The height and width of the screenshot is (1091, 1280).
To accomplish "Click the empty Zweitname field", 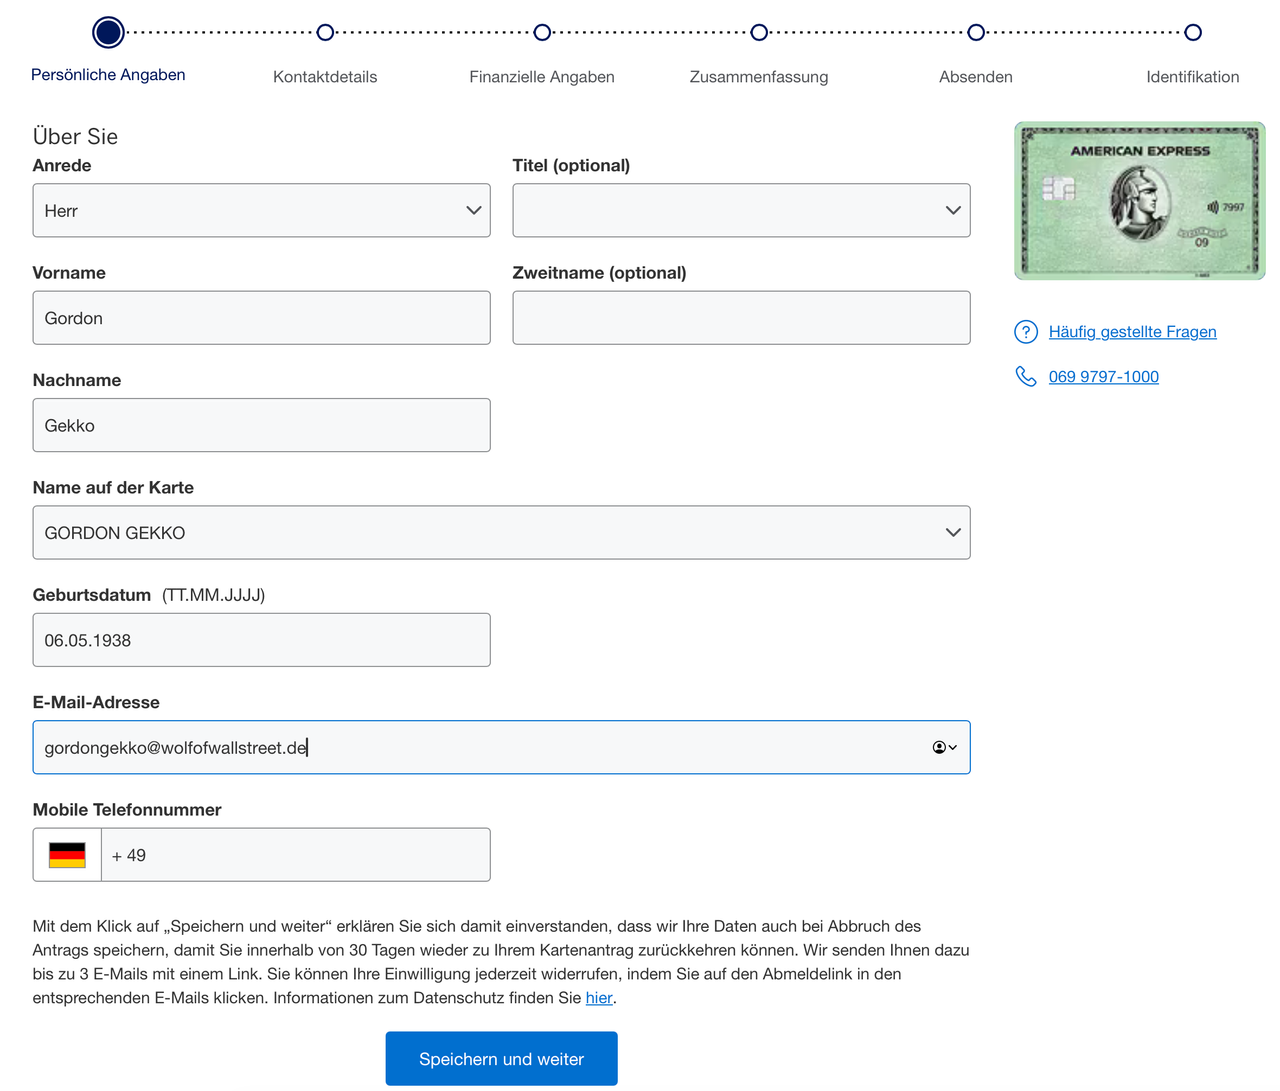I will 742,318.
